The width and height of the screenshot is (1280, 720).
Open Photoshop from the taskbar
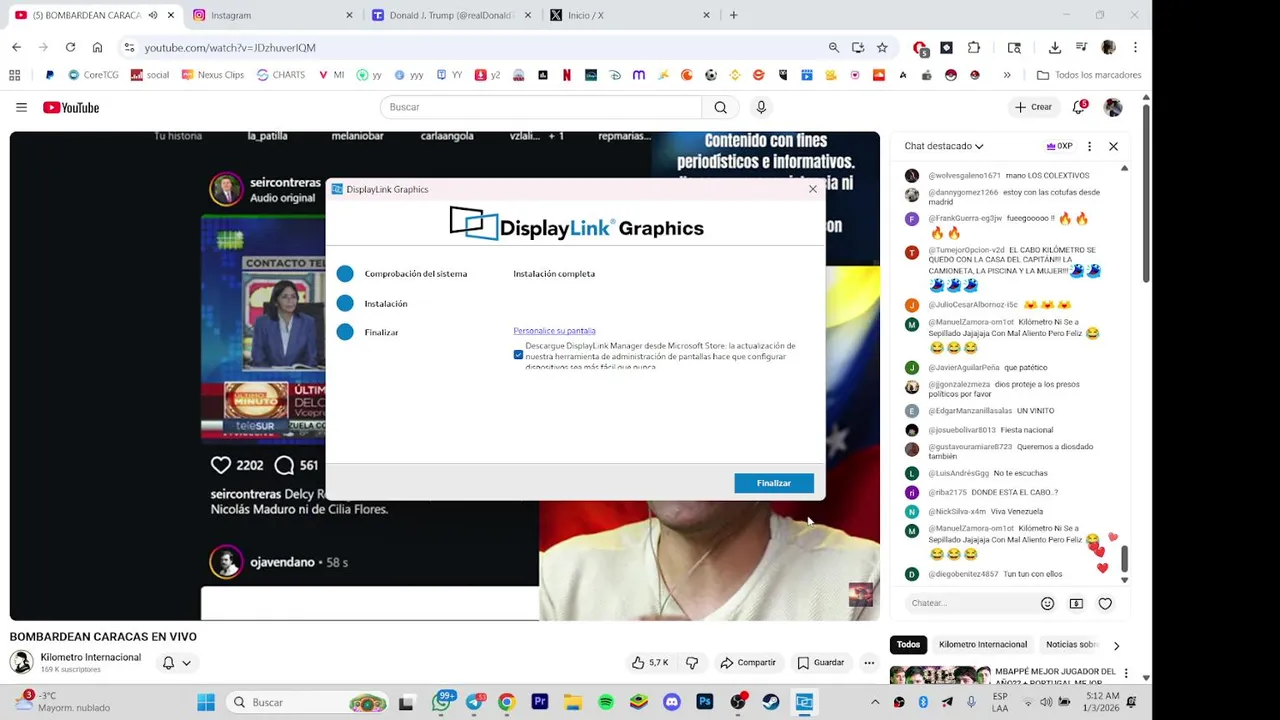(x=705, y=702)
